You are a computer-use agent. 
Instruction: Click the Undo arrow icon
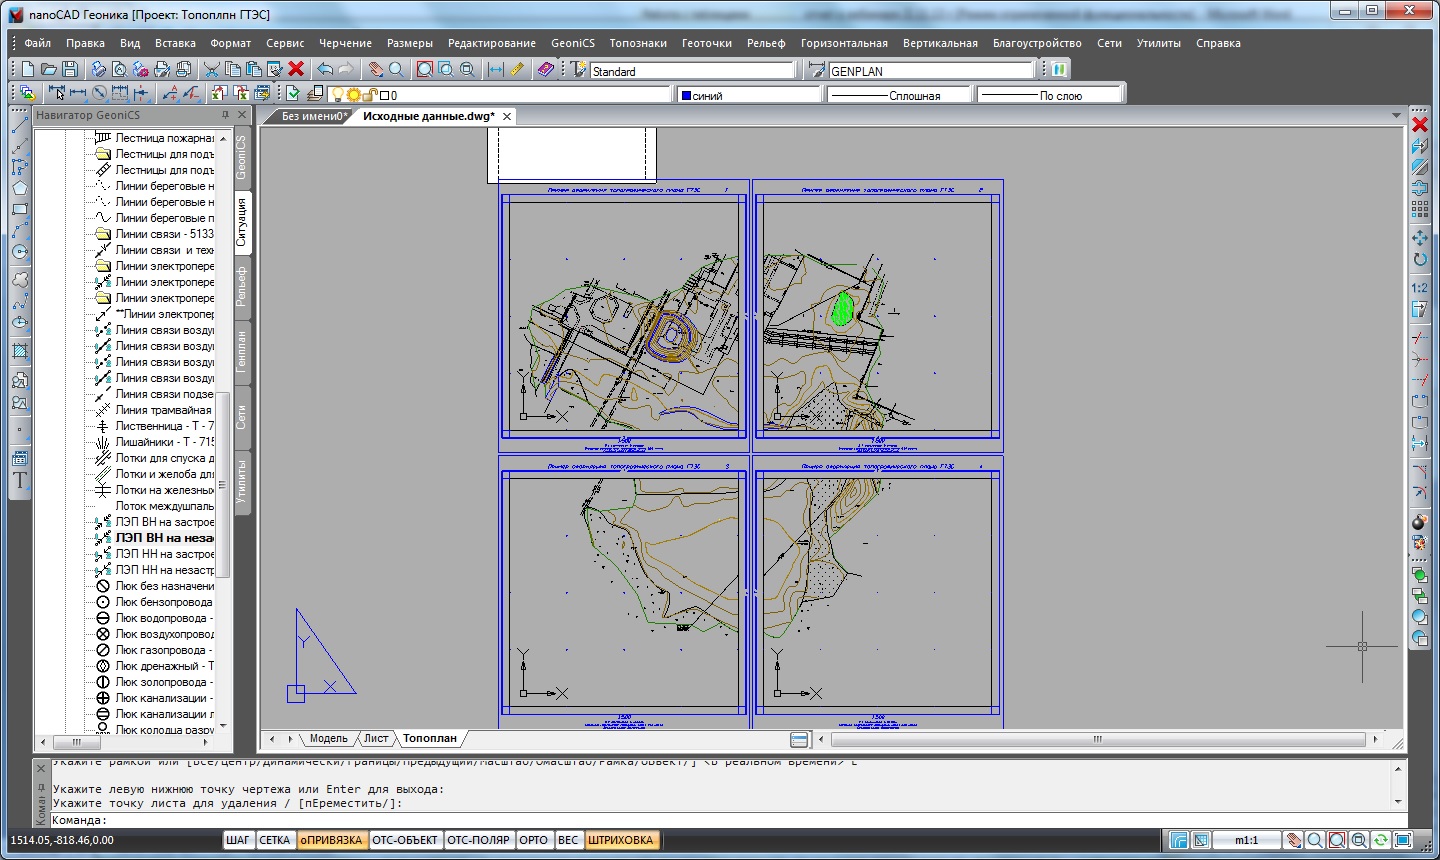(325, 69)
